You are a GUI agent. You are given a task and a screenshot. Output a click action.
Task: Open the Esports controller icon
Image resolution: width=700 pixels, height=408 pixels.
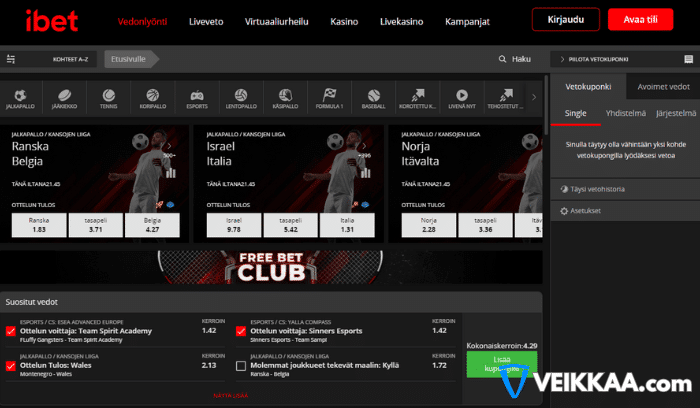click(197, 96)
